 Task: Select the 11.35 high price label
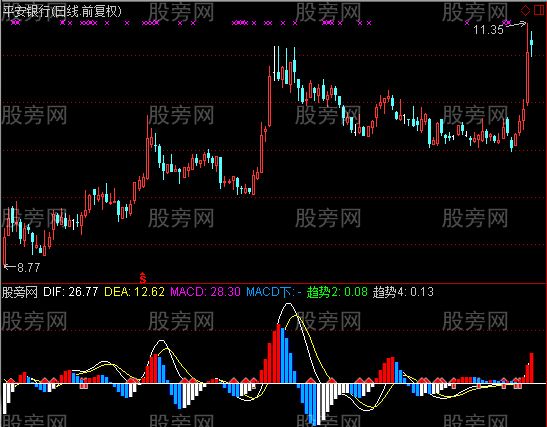click(488, 30)
